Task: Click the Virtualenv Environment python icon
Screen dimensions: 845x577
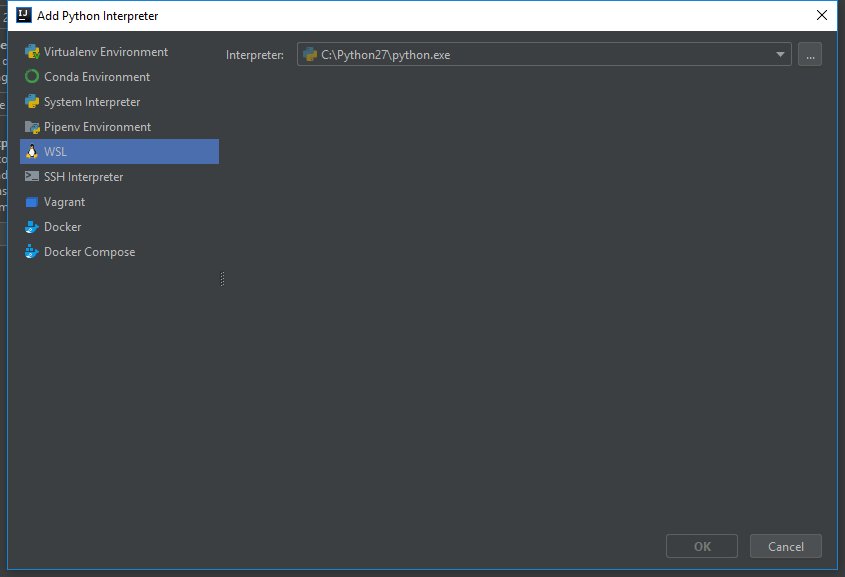Action: point(32,52)
